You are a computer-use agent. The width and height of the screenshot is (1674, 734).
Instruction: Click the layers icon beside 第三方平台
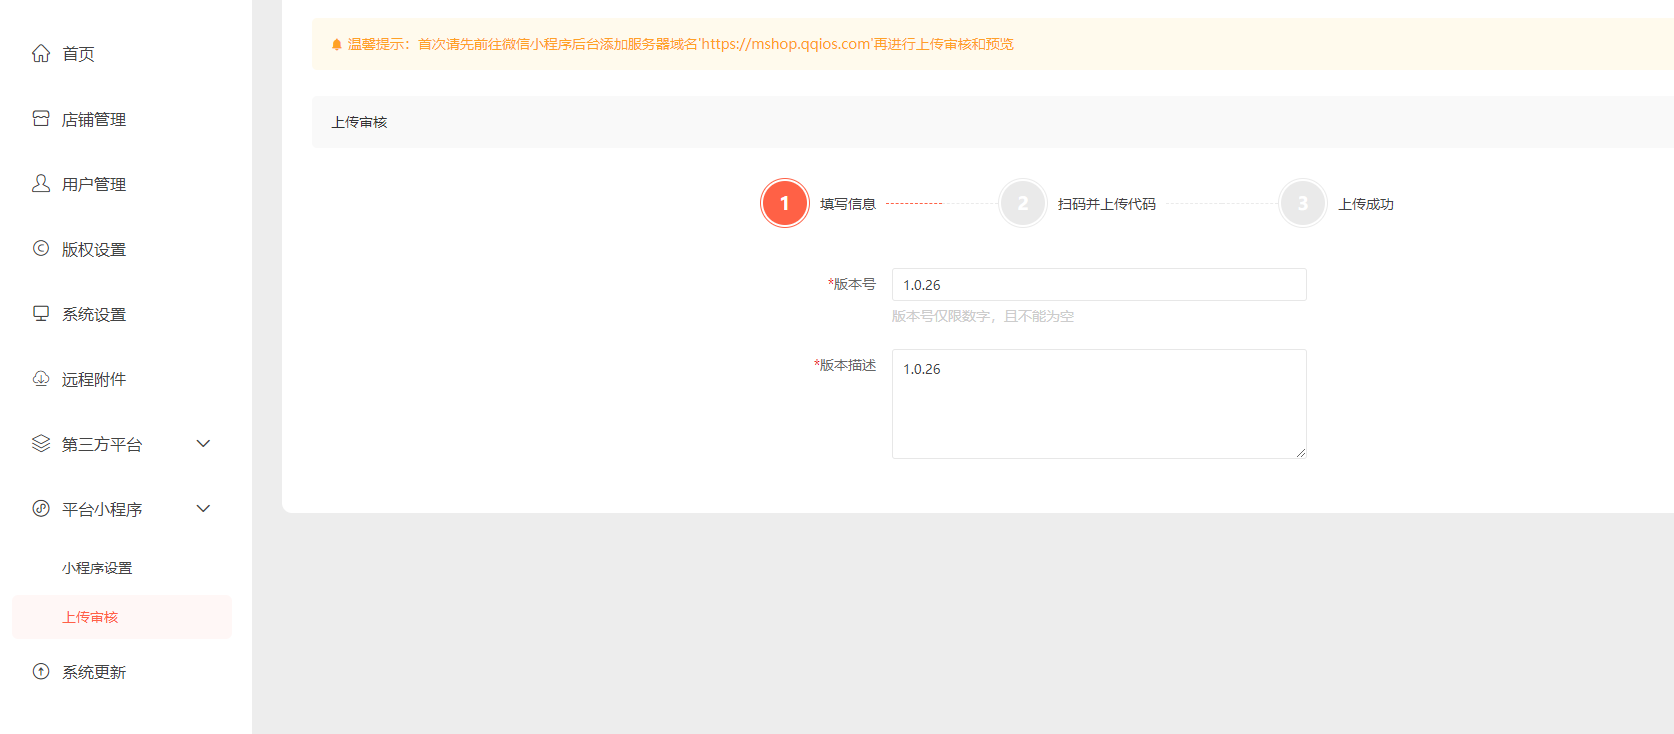pos(41,443)
